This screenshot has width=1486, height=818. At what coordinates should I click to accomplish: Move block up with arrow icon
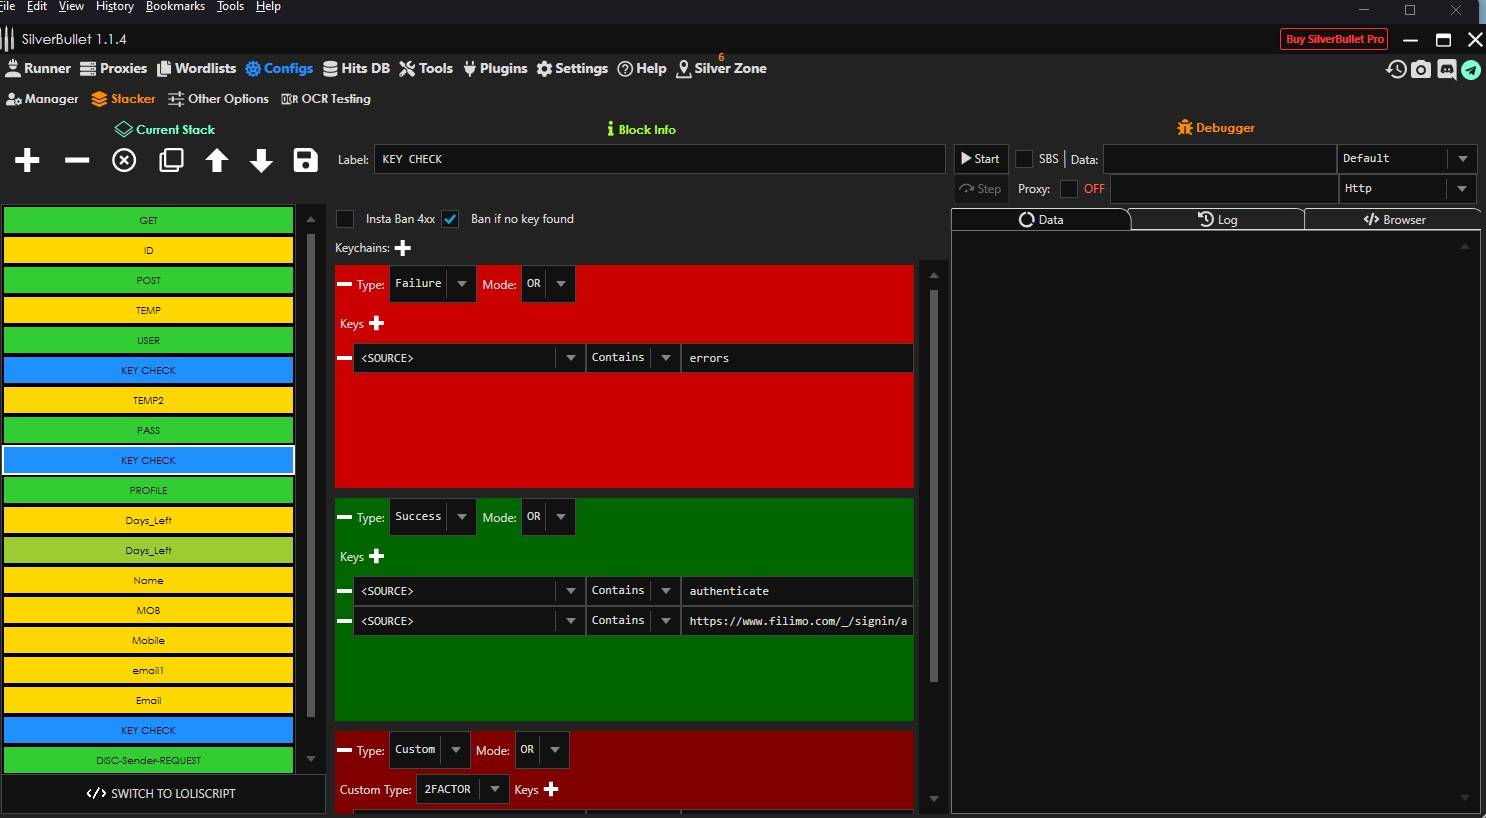217,160
